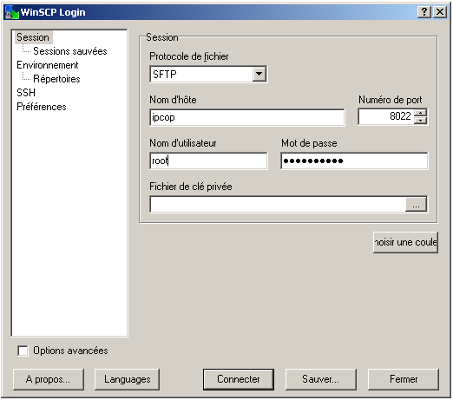453x400 pixels.
Task: Enable the Options avancées checkbox
Action: pyautogui.click(x=23, y=351)
